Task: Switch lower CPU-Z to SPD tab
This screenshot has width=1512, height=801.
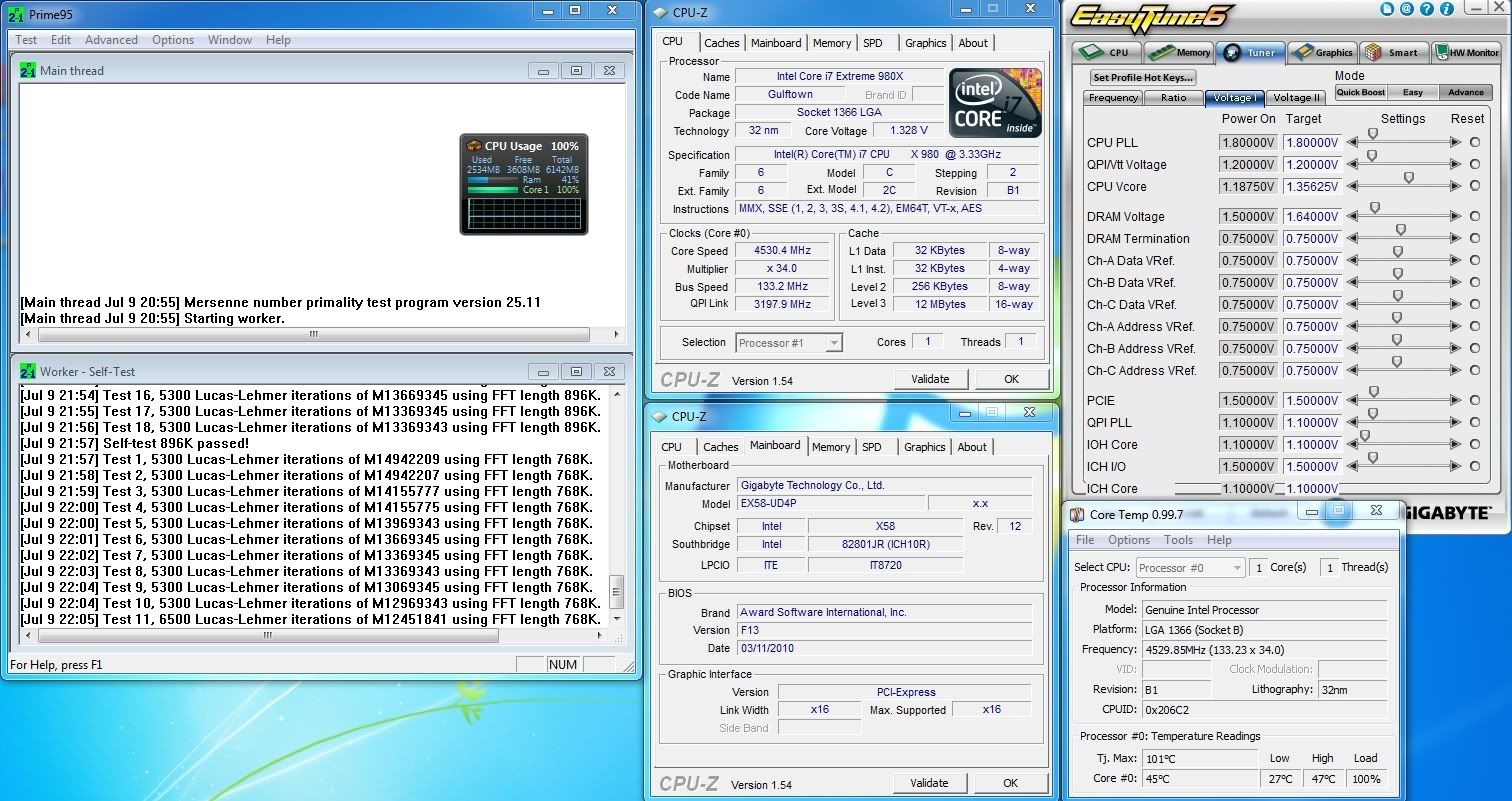Action: pyautogui.click(x=872, y=447)
